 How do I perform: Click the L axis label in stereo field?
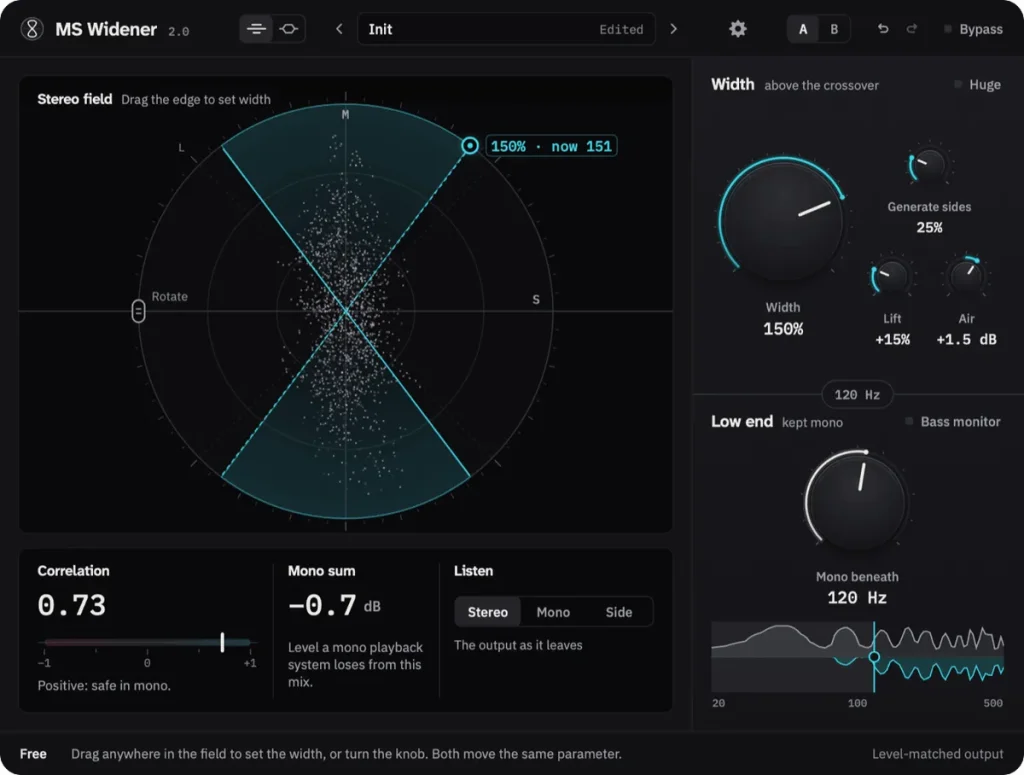pos(181,148)
